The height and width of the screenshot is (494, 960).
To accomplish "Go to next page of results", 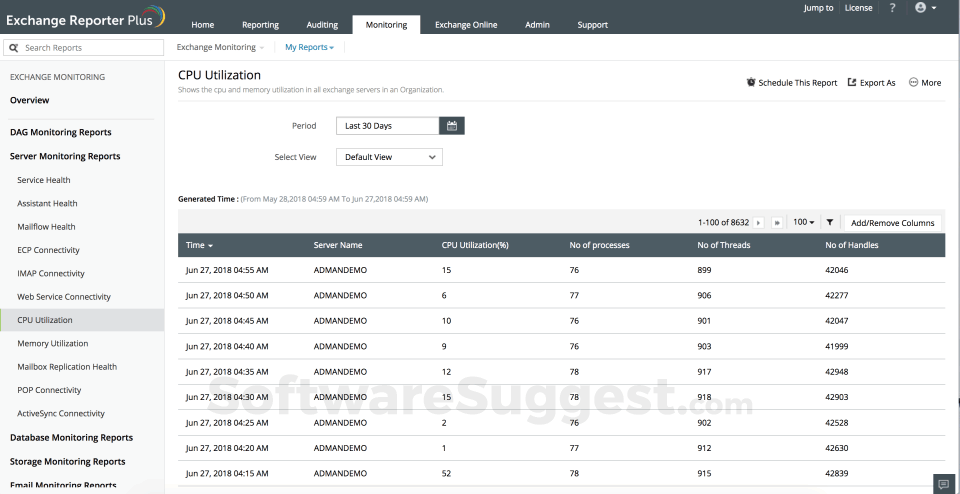I will point(758,223).
